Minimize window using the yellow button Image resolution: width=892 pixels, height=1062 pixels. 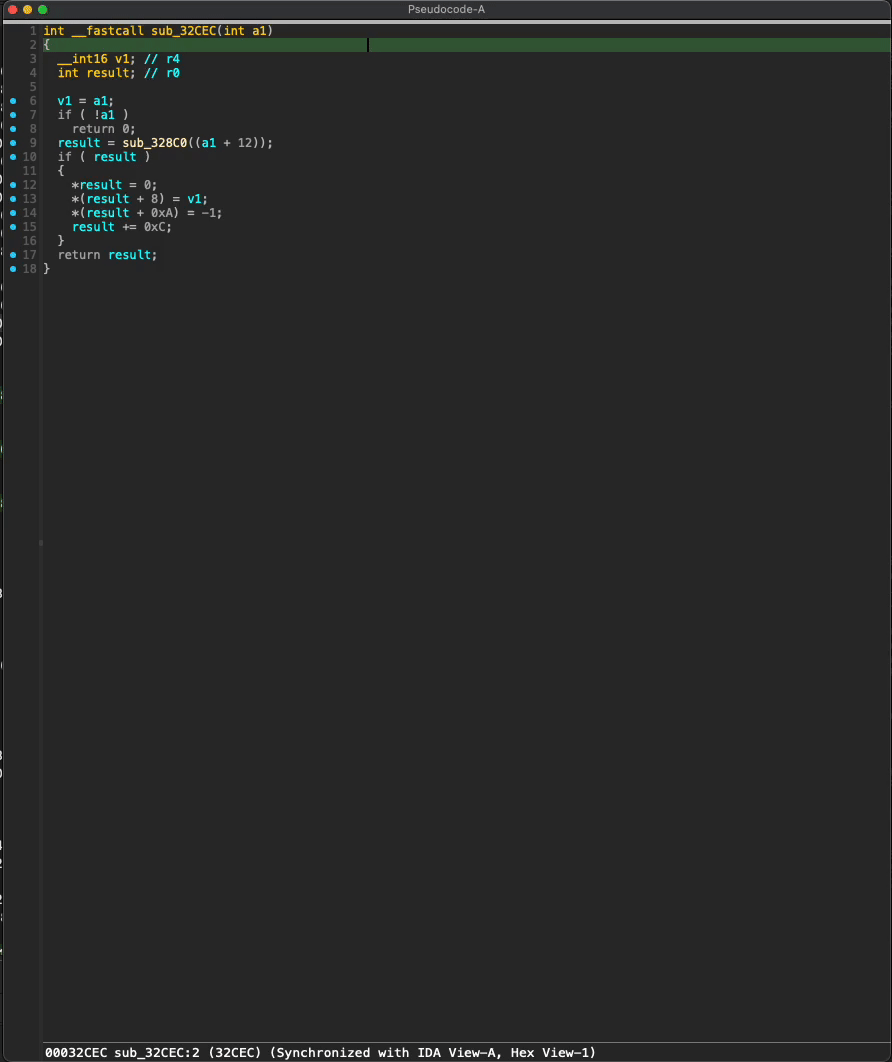pos(27,9)
